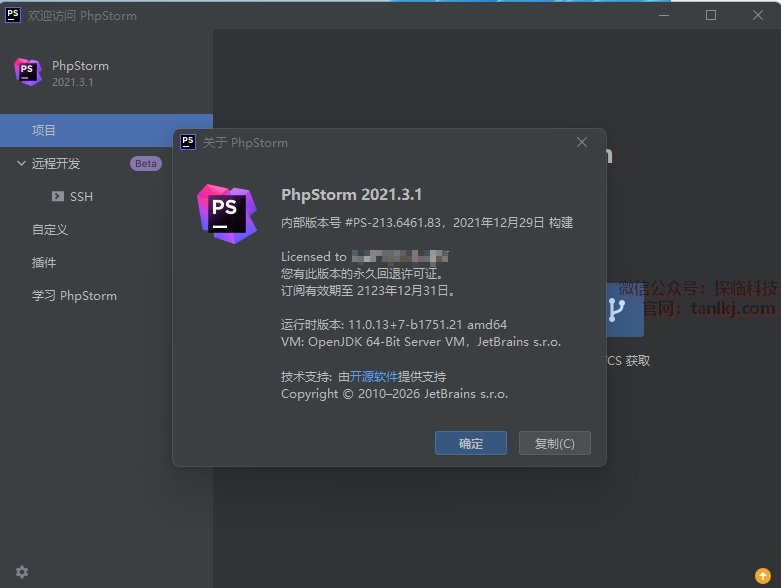This screenshot has height=588, width=781.
Task: Click the 确定 button
Action: tap(471, 443)
